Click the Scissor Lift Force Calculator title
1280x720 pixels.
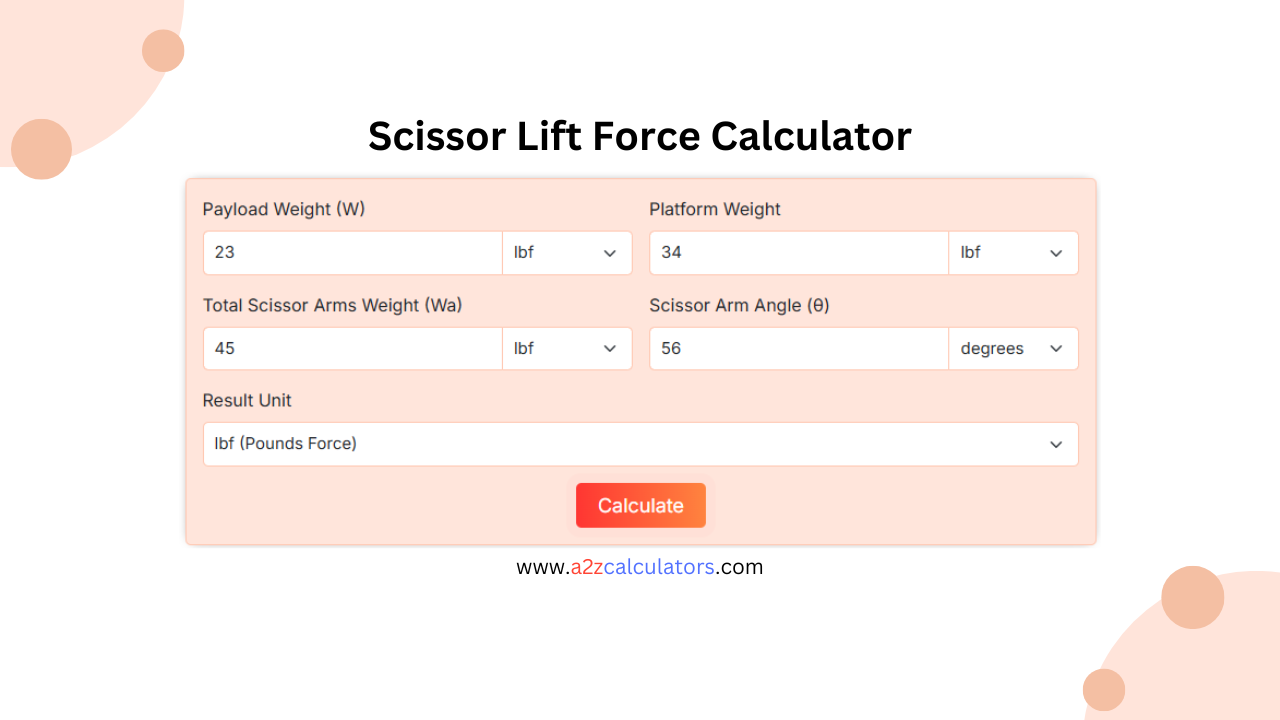640,136
